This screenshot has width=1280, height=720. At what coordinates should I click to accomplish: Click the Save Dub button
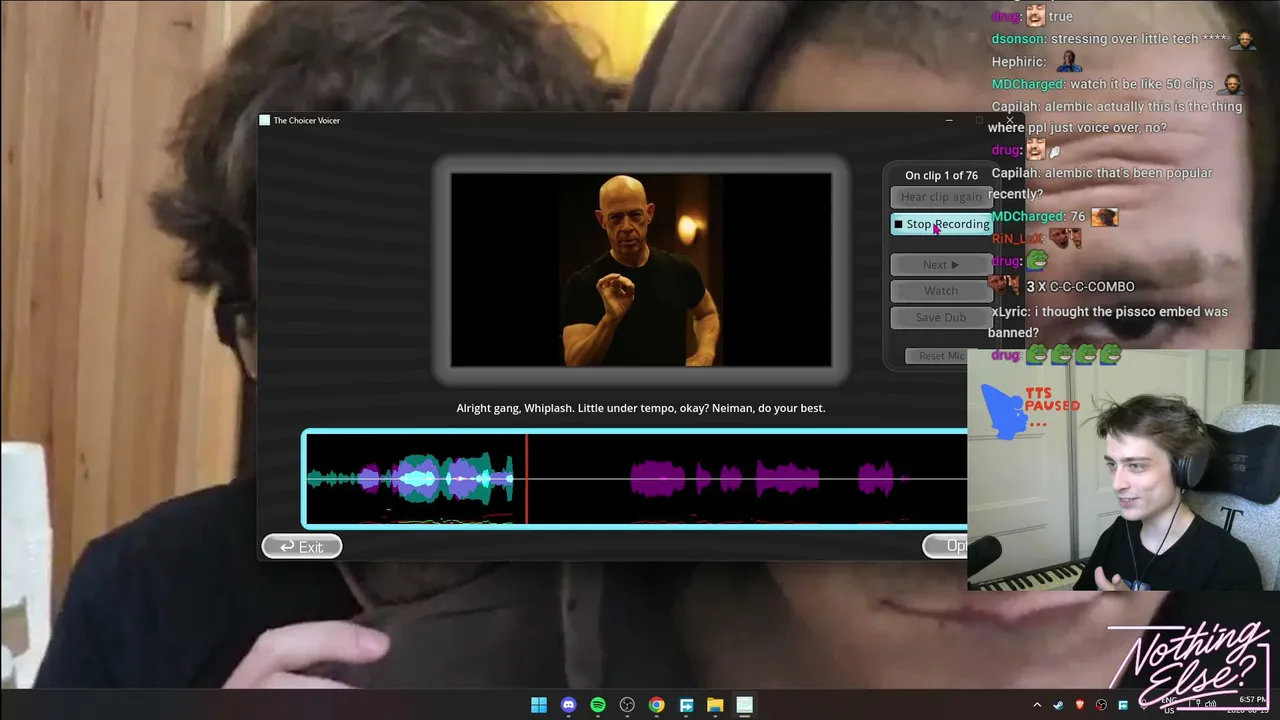pos(941,317)
